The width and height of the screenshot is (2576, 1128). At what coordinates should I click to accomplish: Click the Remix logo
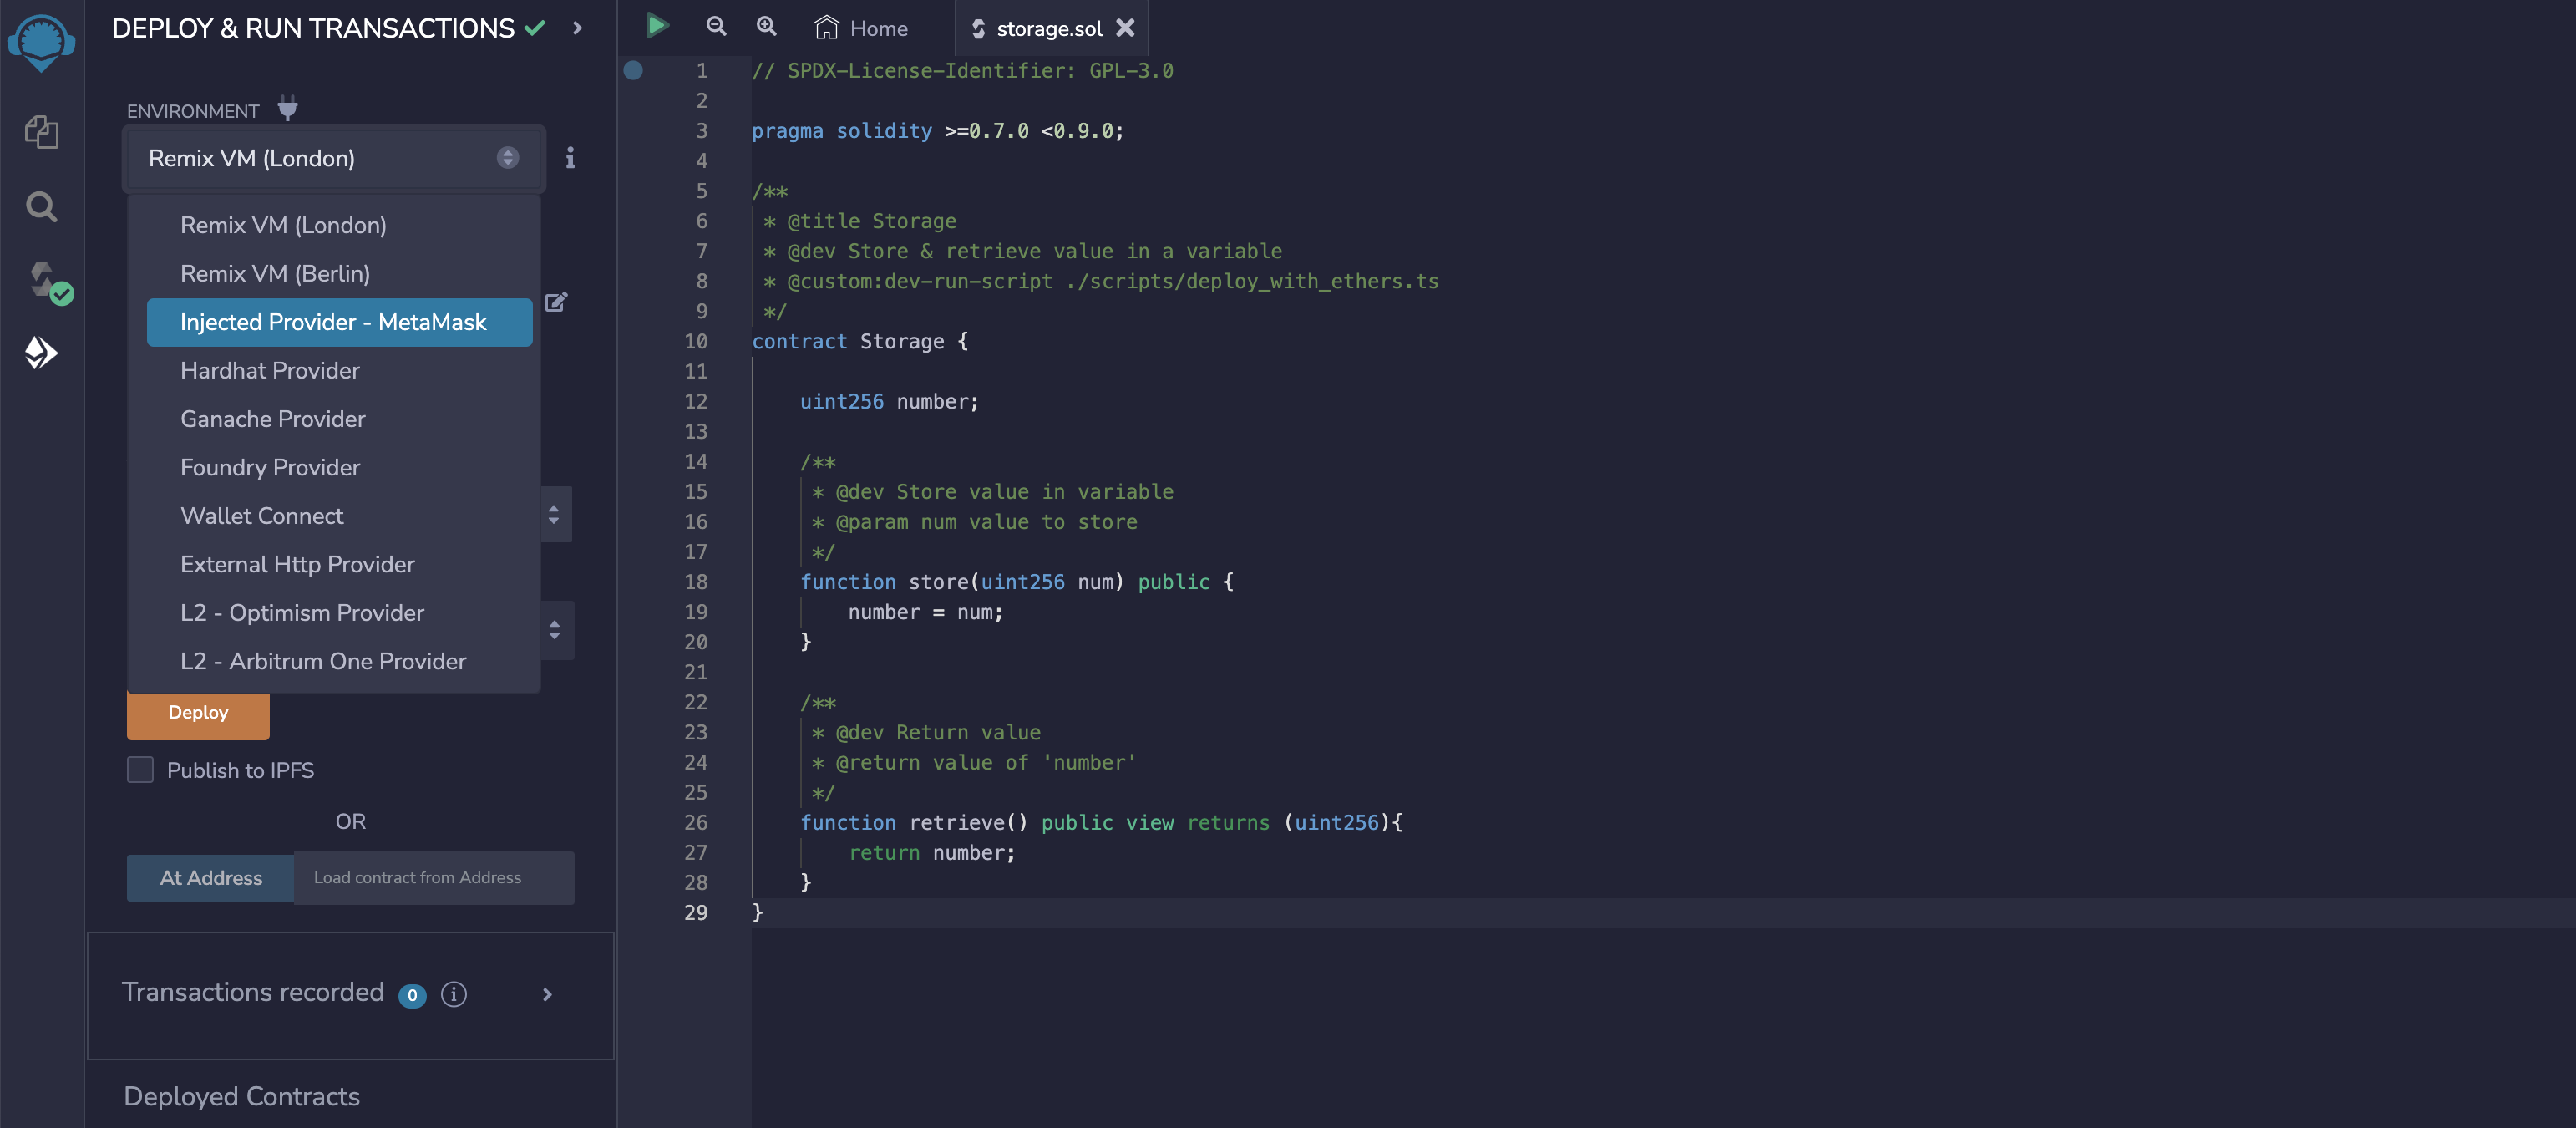[x=40, y=42]
